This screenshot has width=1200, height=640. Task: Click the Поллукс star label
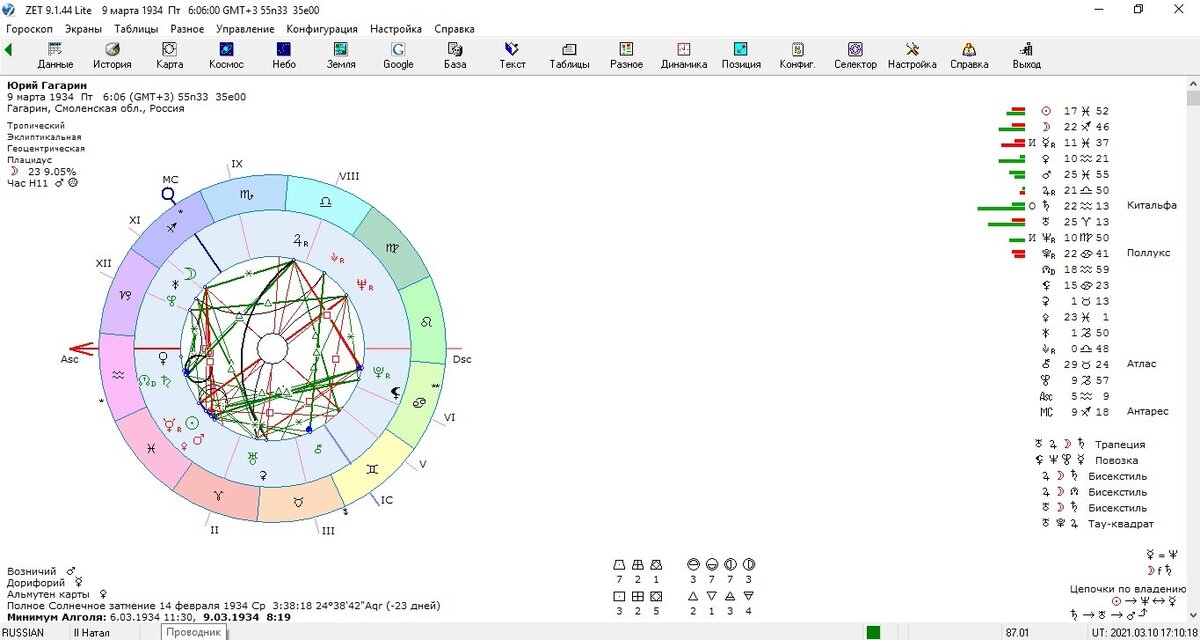click(1148, 254)
